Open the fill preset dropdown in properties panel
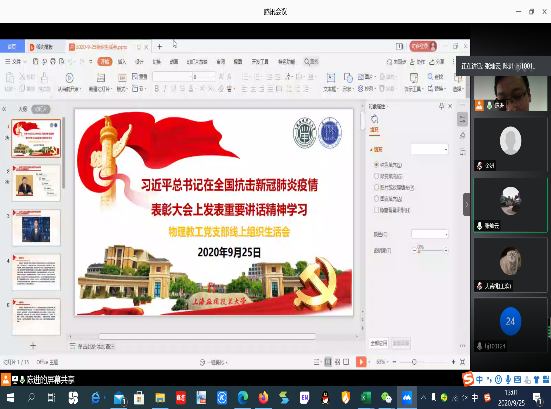The width and height of the screenshot is (551, 409). tap(429, 149)
